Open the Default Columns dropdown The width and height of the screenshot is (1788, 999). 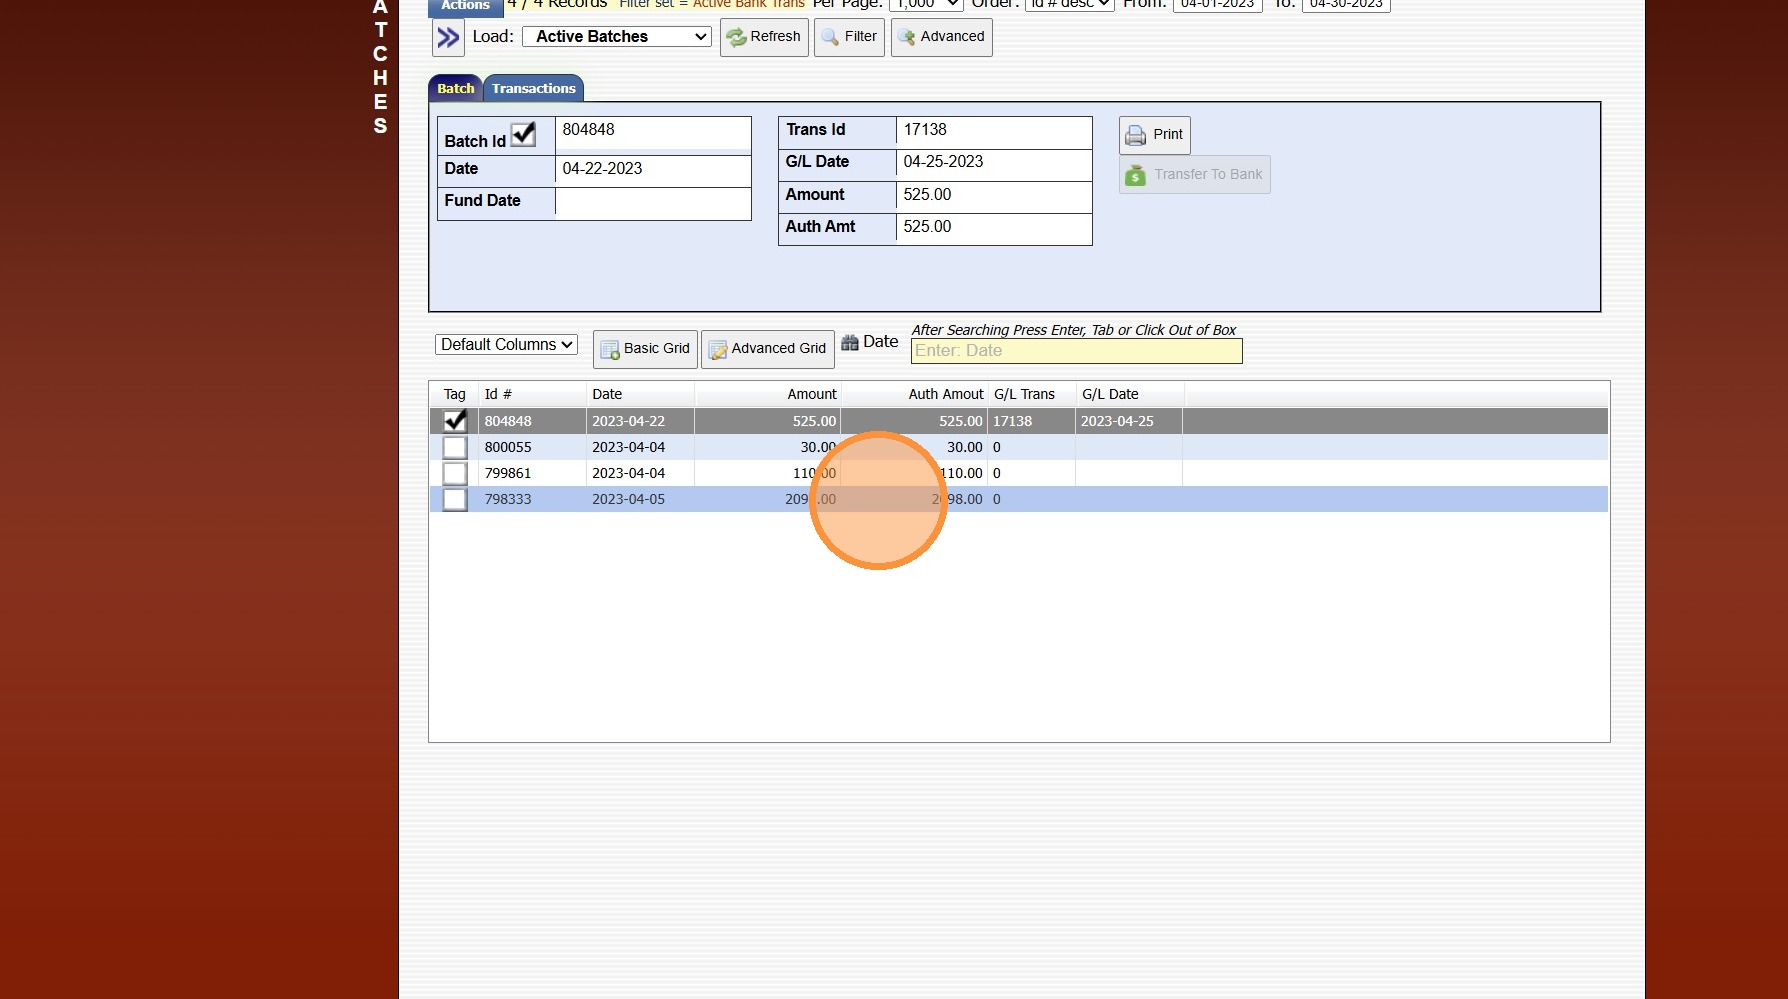click(506, 345)
